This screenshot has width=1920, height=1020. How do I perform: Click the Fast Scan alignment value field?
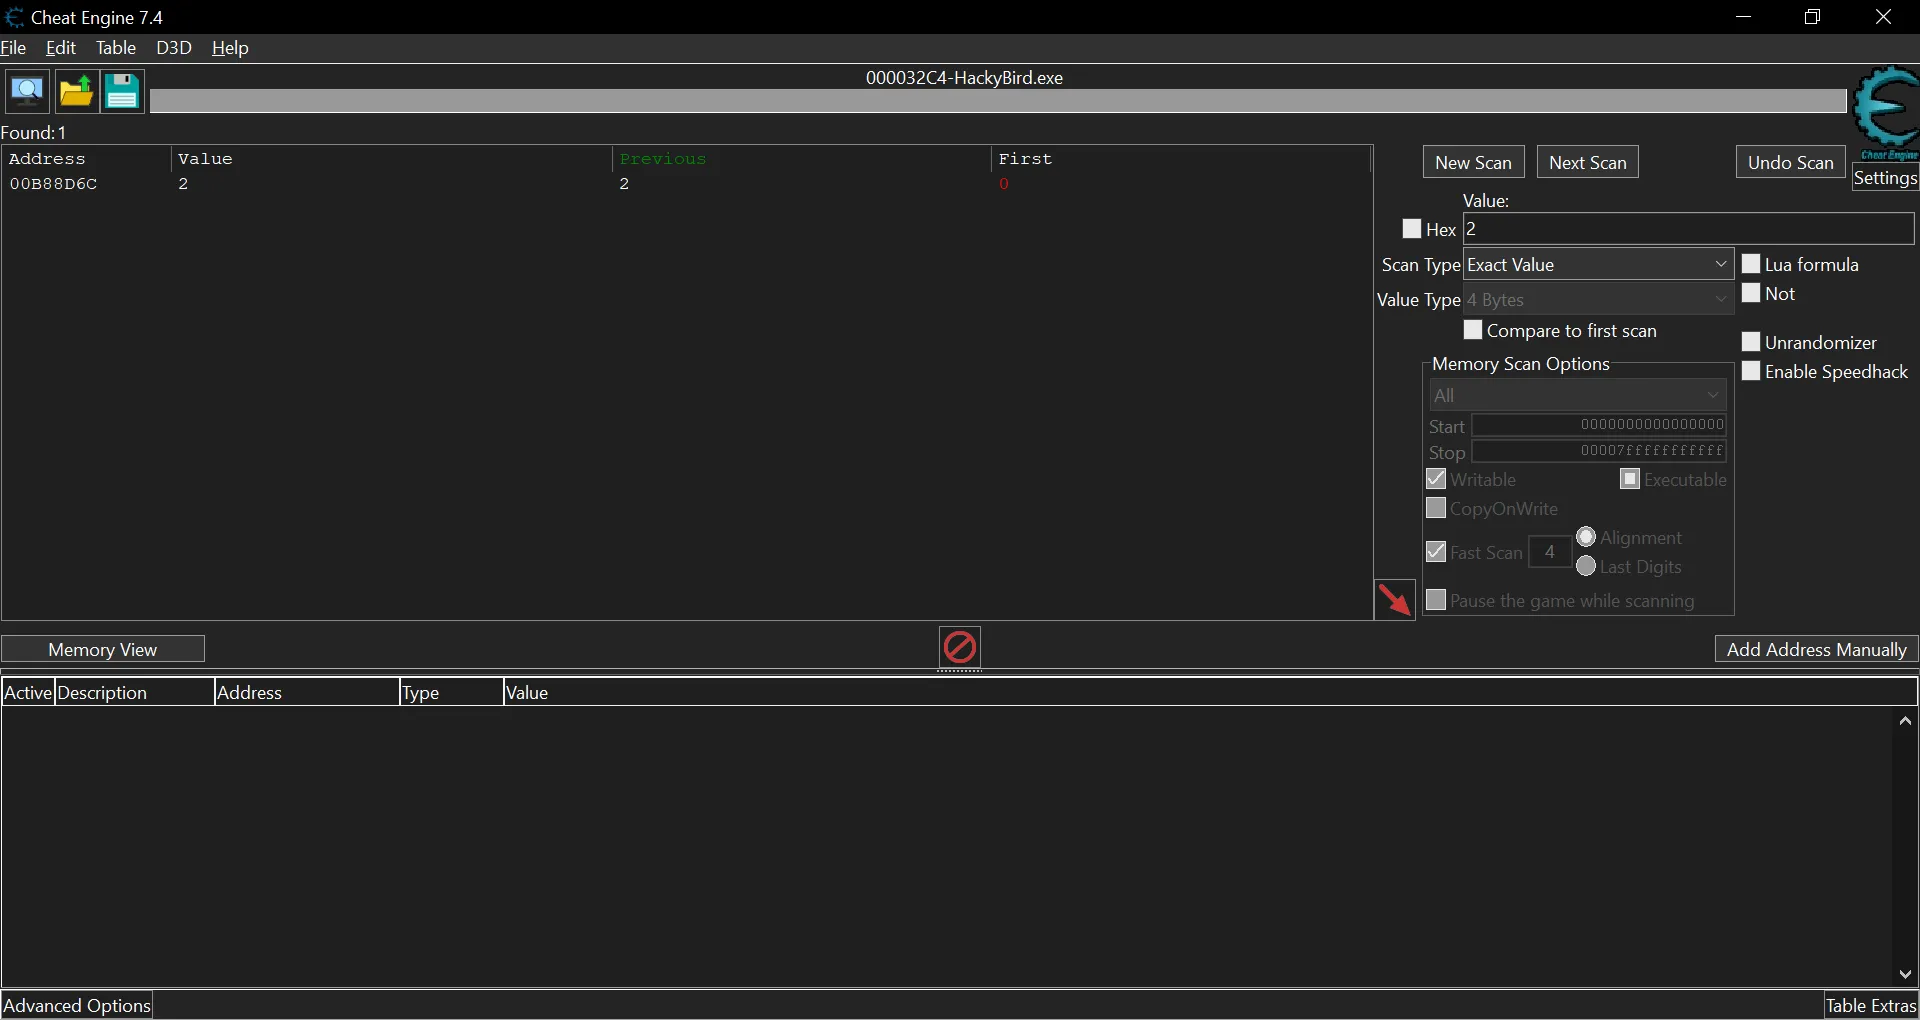click(x=1549, y=552)
